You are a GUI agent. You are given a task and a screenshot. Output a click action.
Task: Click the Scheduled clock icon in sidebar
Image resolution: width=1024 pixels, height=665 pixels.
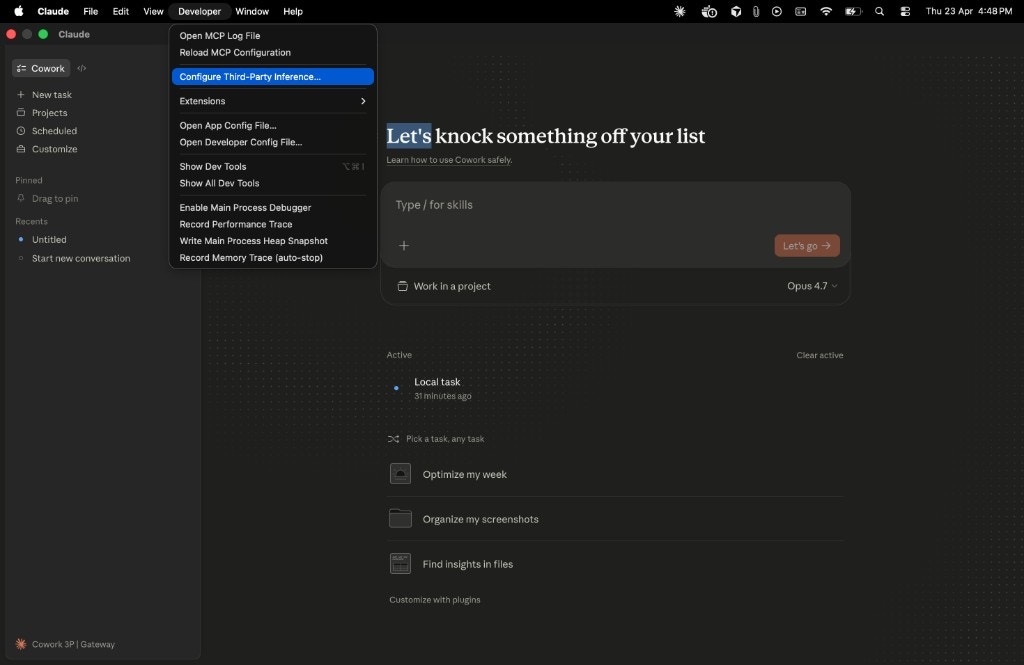point(21,131)
